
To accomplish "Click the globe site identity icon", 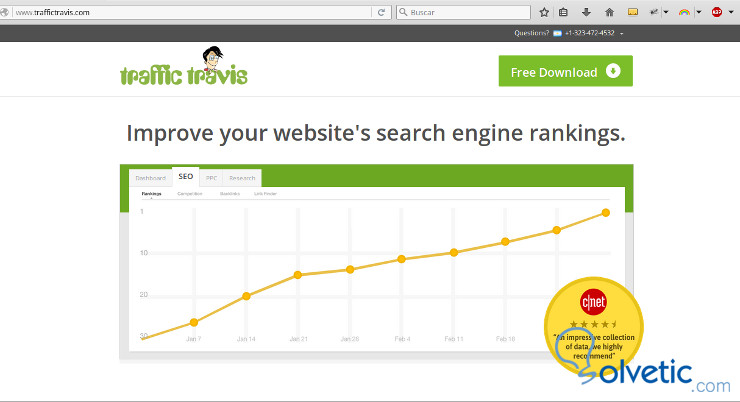I will 4,12.
